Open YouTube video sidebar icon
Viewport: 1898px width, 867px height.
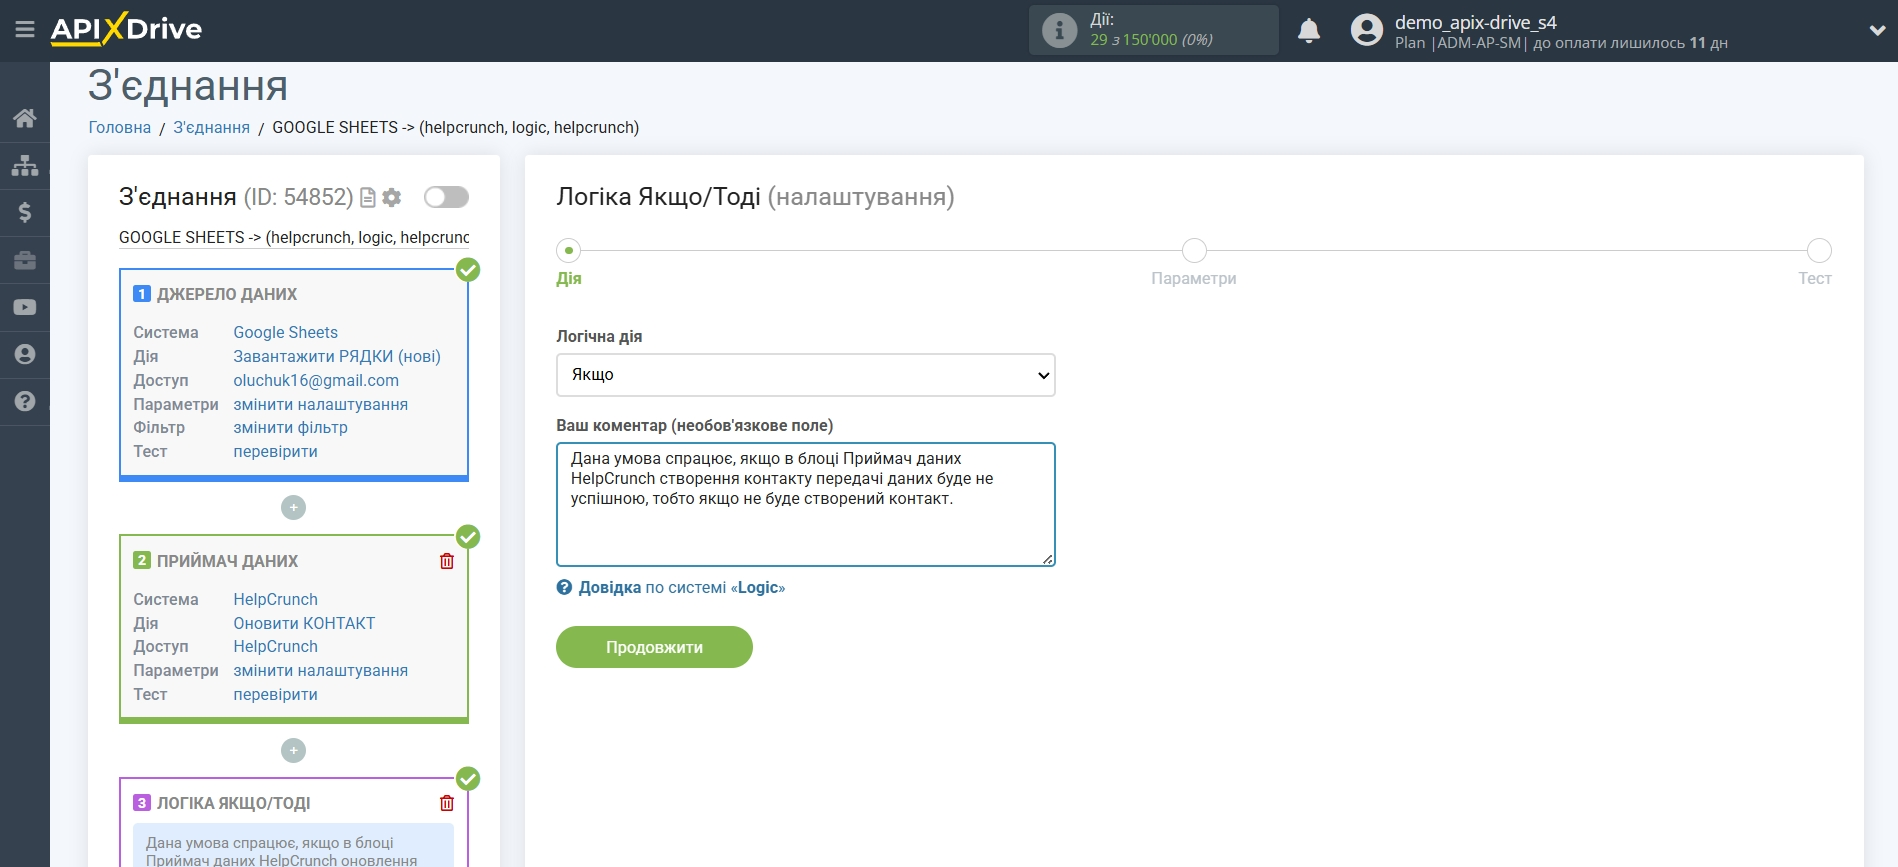tap(25, 307)
